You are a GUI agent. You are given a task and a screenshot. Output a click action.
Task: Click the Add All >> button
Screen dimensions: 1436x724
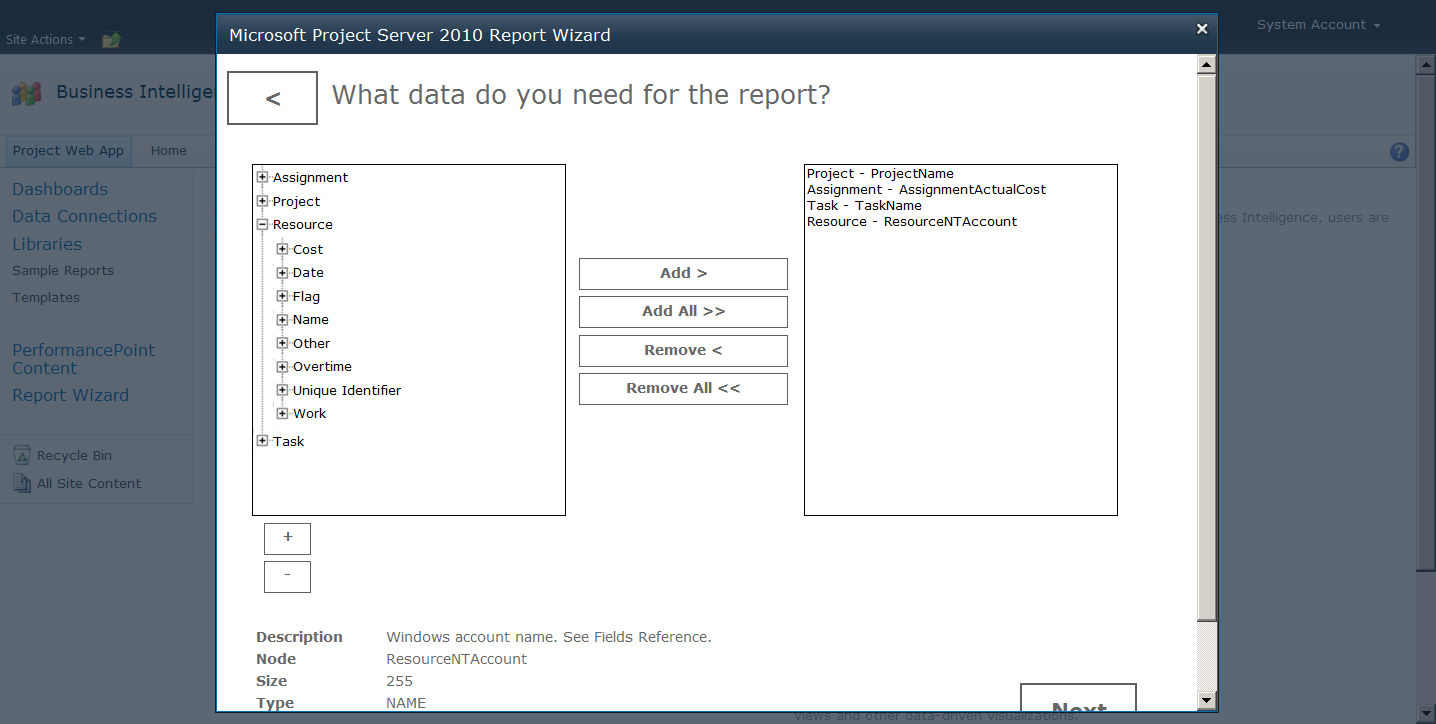point(683,311)
